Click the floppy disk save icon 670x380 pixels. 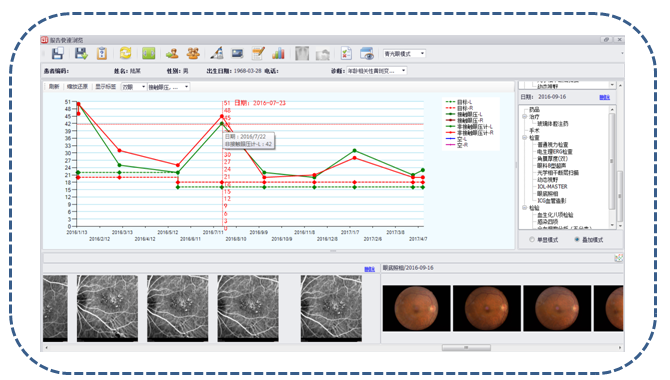[58, 53]
